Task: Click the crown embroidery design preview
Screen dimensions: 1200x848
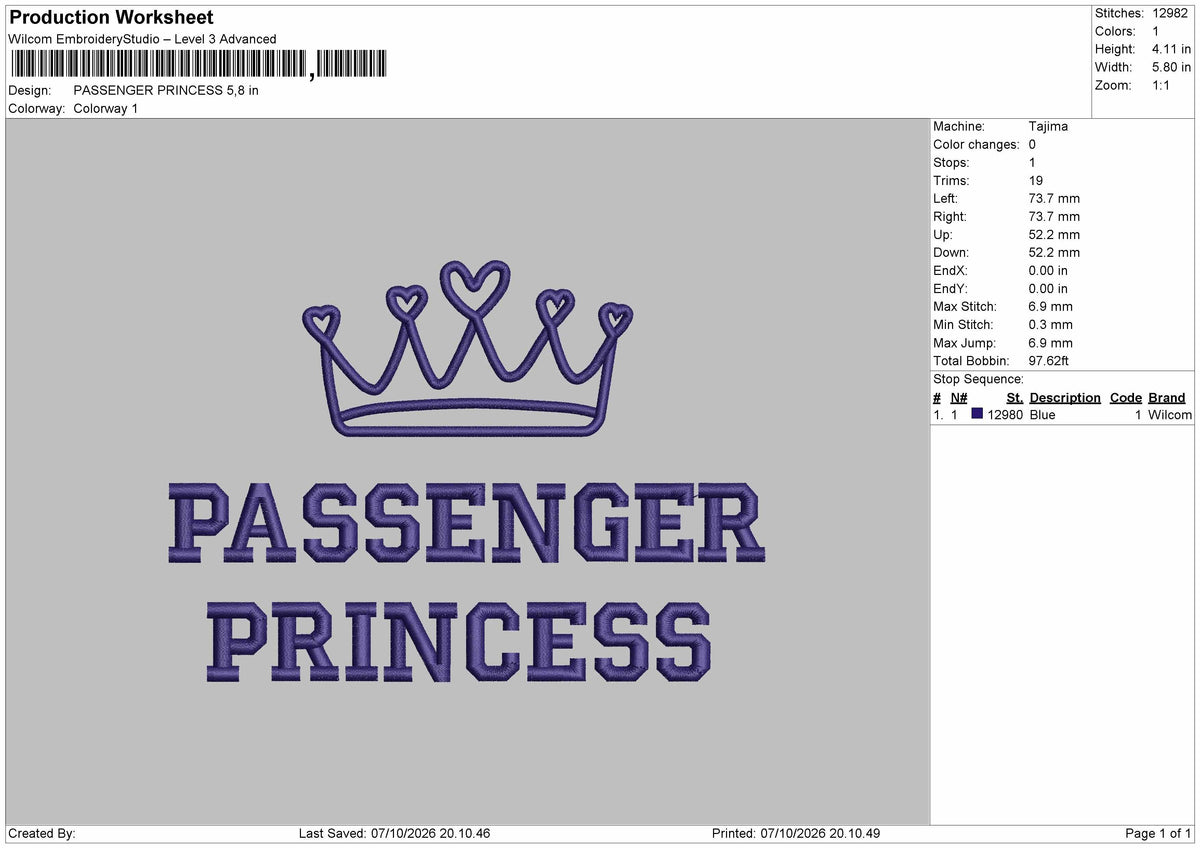Action: (x=468, y=350)
